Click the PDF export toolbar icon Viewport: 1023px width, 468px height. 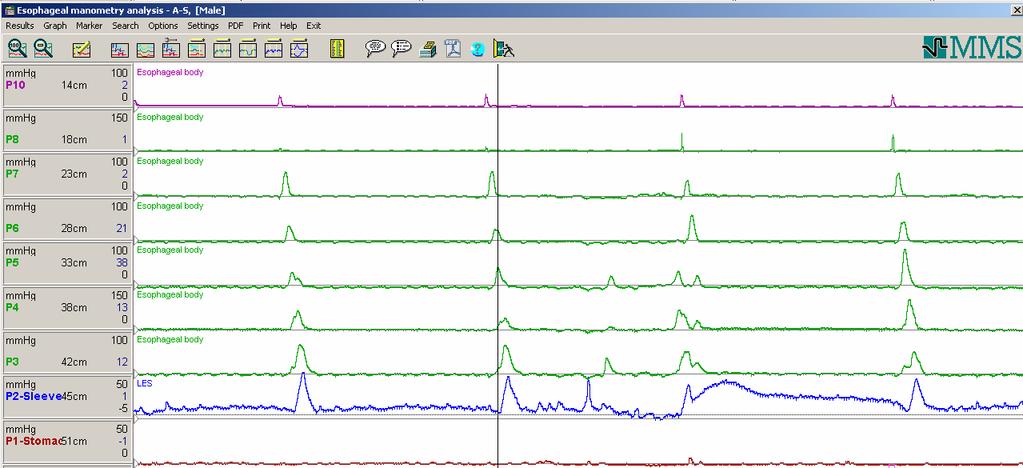point(453,49)
